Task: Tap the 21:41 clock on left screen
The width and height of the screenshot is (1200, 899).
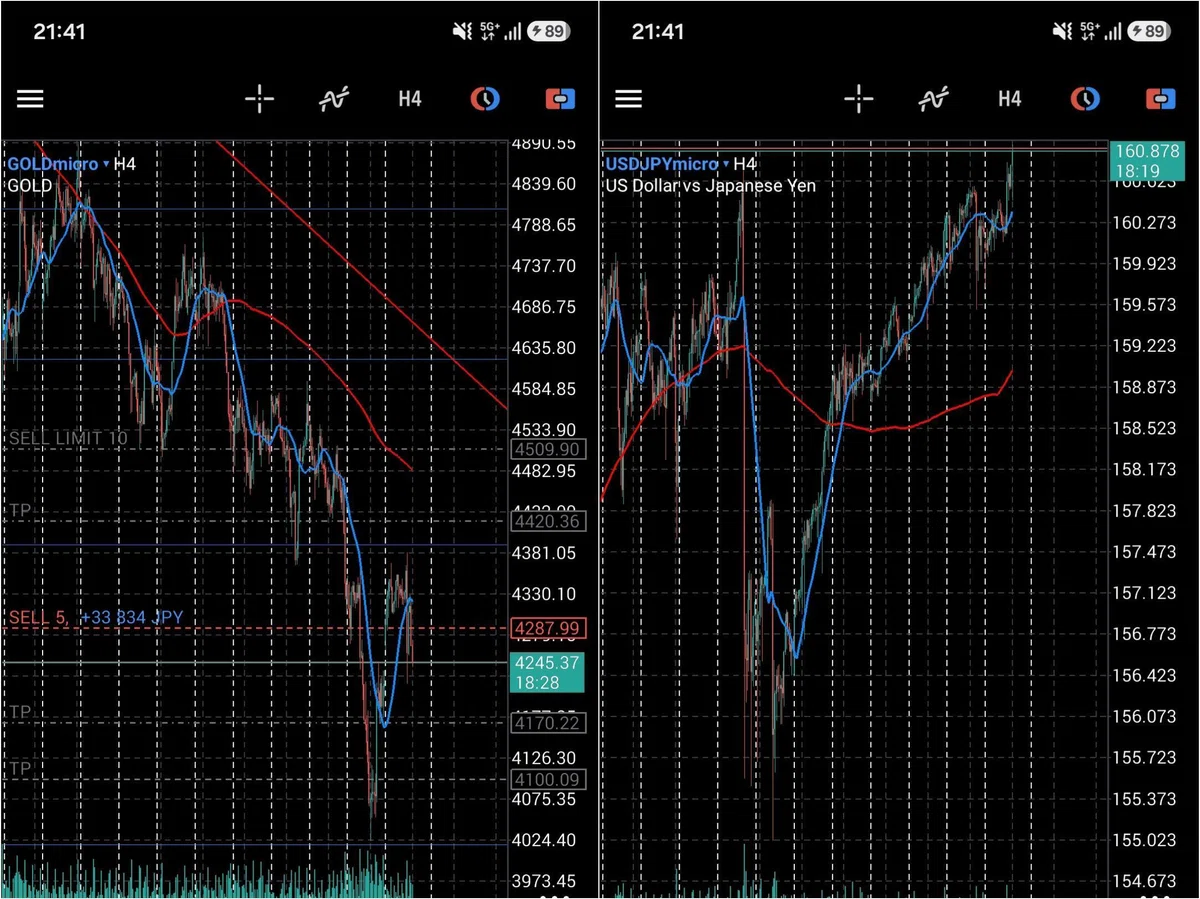Action: point(59,31)
